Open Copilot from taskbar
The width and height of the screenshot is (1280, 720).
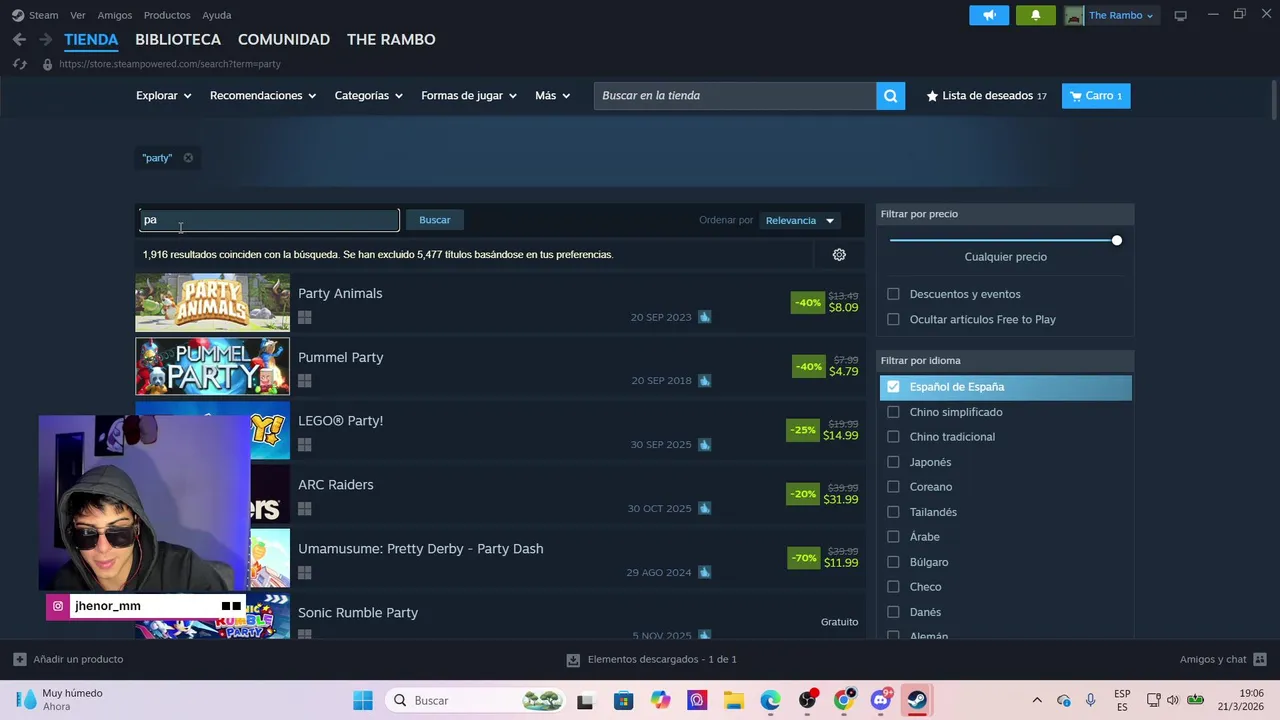click(x=660, y=700)
